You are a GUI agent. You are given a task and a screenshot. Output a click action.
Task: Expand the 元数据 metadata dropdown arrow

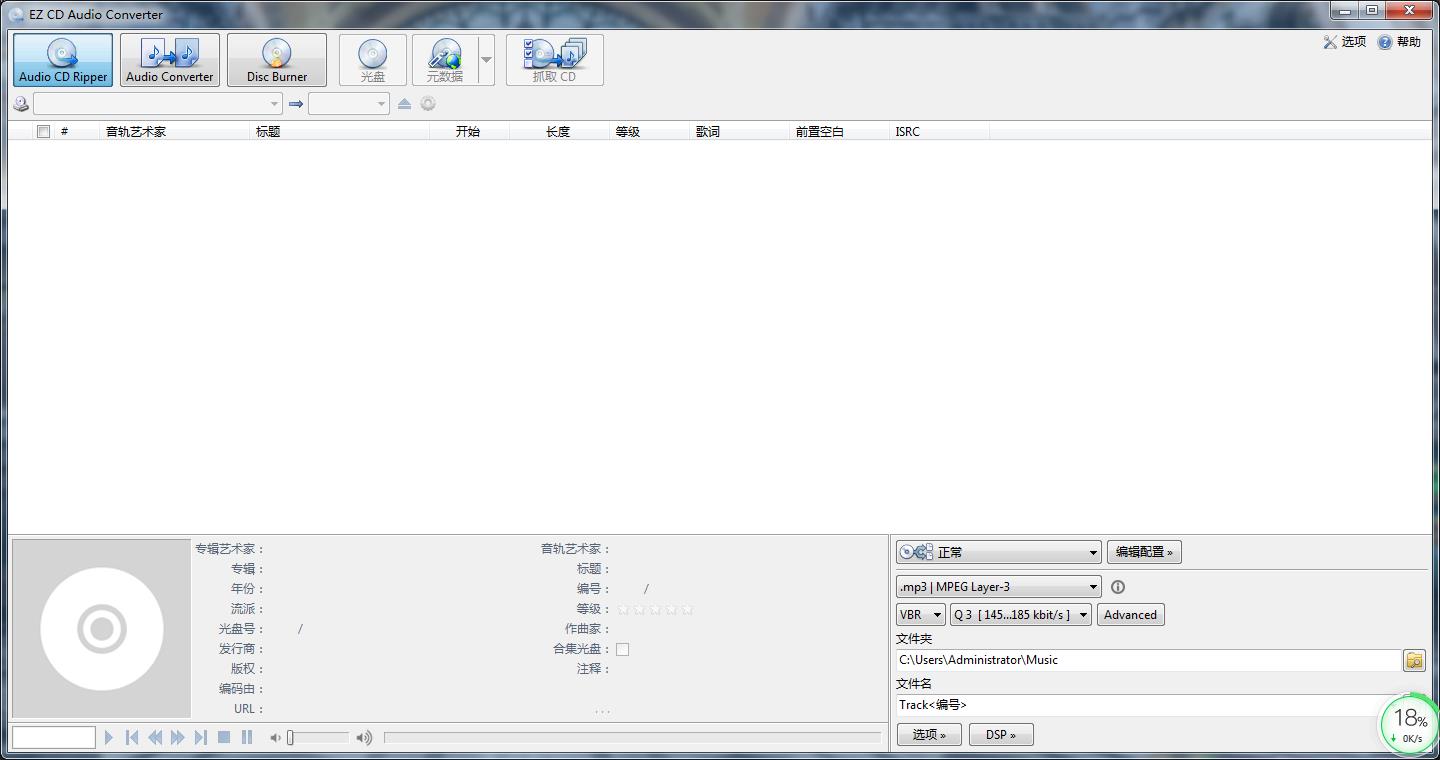[x=486, y=60]
